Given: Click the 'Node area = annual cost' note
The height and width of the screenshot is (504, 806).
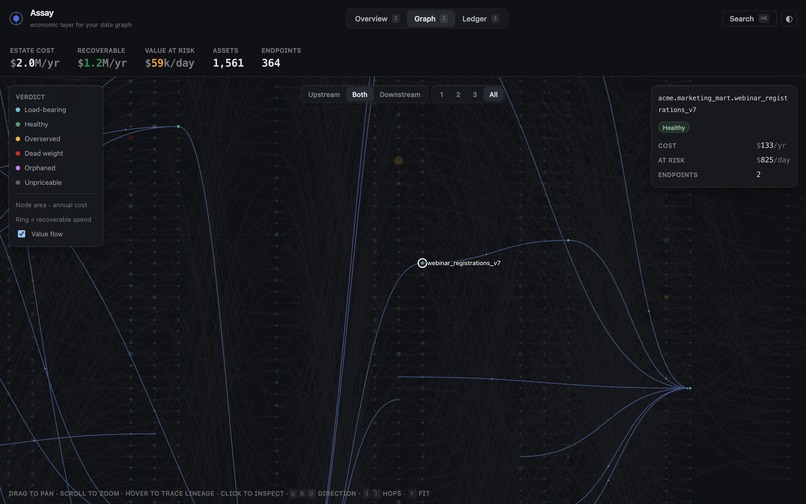Looking at the screenshot, I should (x=51, y=205).
